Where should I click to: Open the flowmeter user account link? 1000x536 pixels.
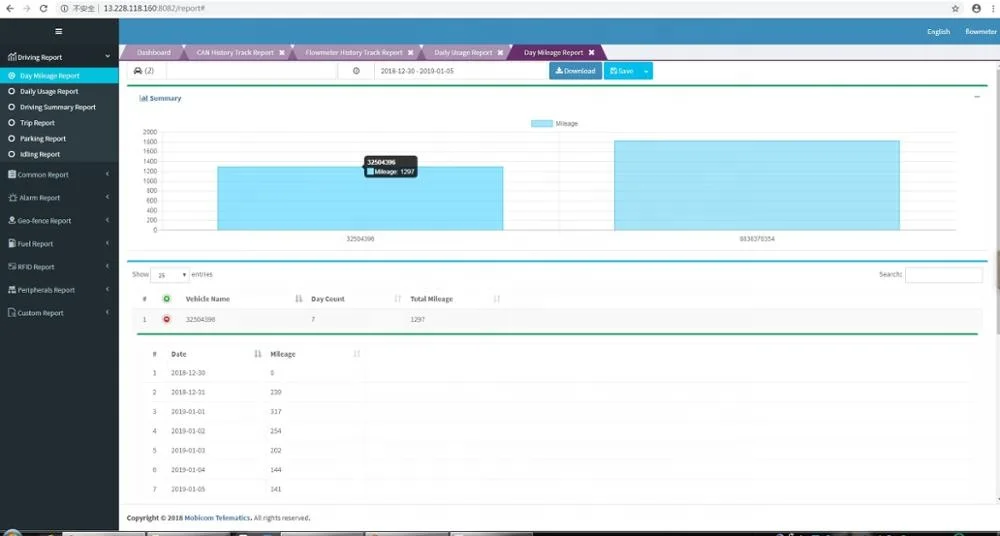(x=981, y=31)
